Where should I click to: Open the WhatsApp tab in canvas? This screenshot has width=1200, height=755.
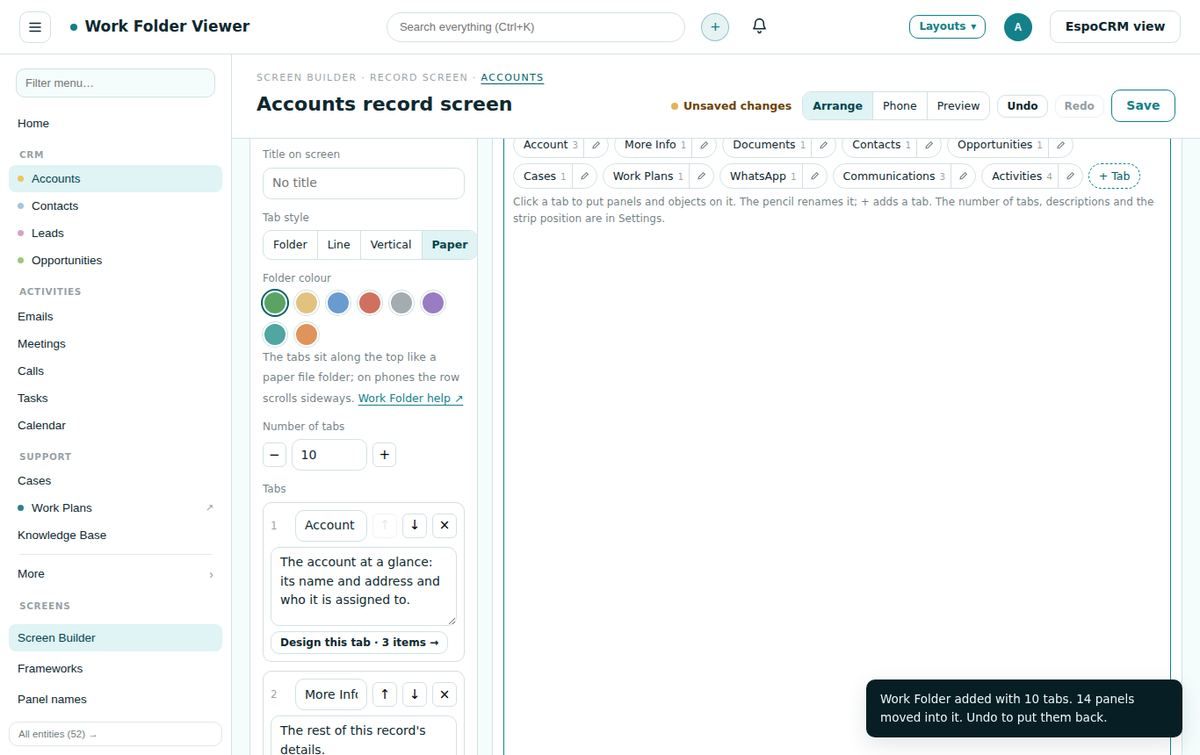[x=762, y=176]
